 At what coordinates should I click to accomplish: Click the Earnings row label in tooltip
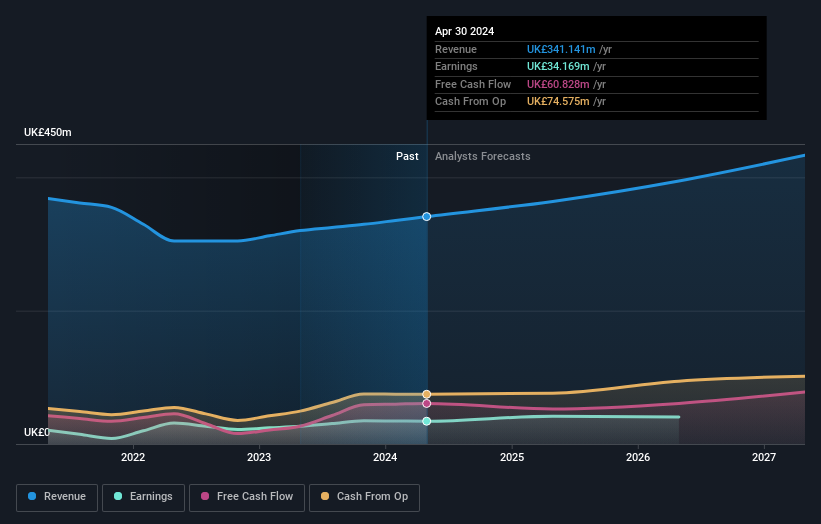click(x=457, y=66)
